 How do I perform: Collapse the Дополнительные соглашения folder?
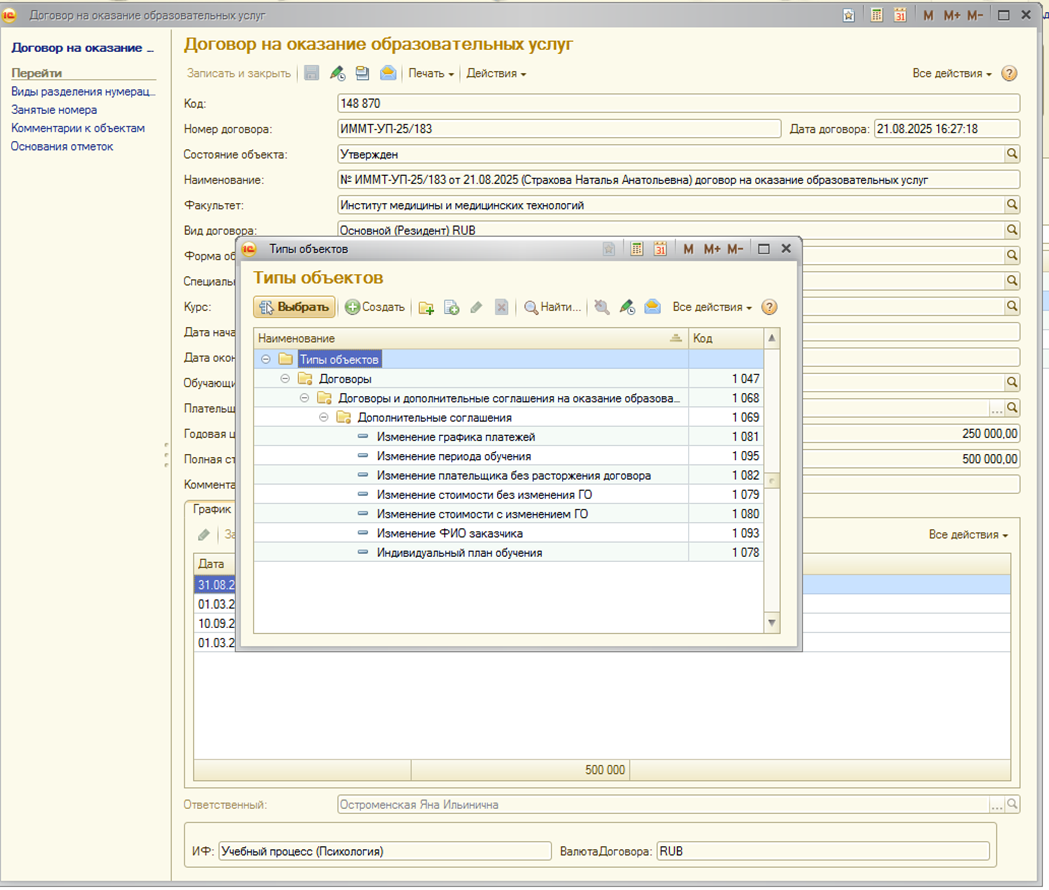[324, 418]
